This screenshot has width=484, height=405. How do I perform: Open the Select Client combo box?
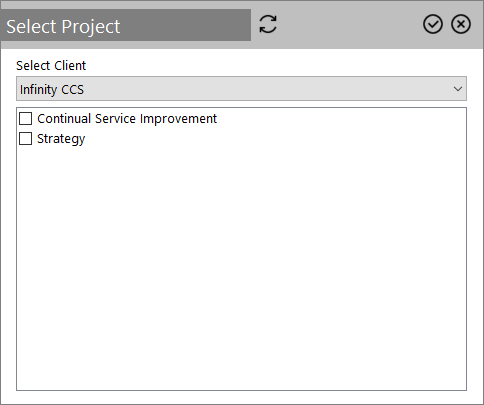click(x=241, y=89)
